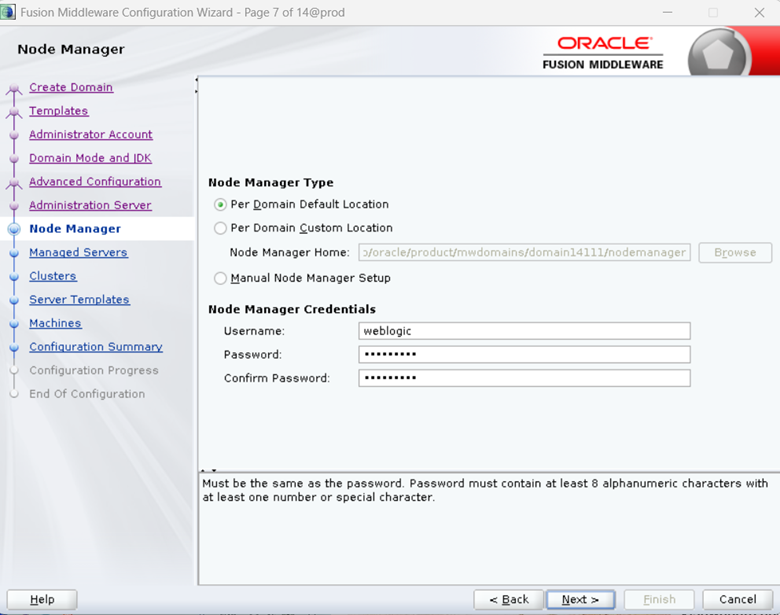Close the wizard window
The height and width of the screenshot is (615, 780).
click(759, 12)
